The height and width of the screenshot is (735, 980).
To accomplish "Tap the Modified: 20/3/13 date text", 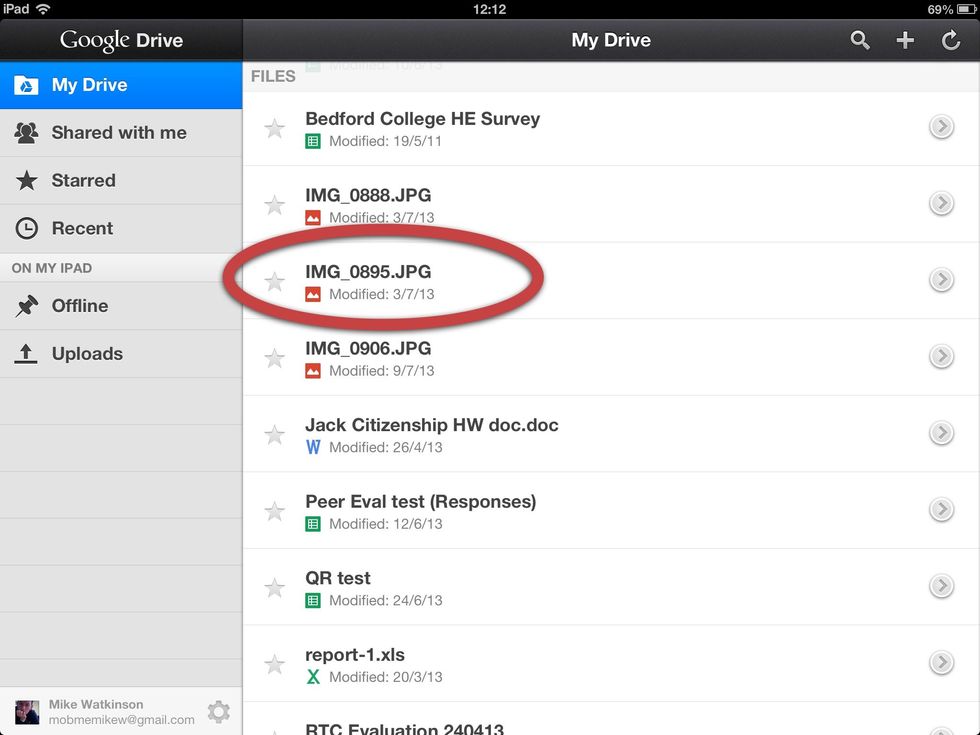I will point(386,677).
